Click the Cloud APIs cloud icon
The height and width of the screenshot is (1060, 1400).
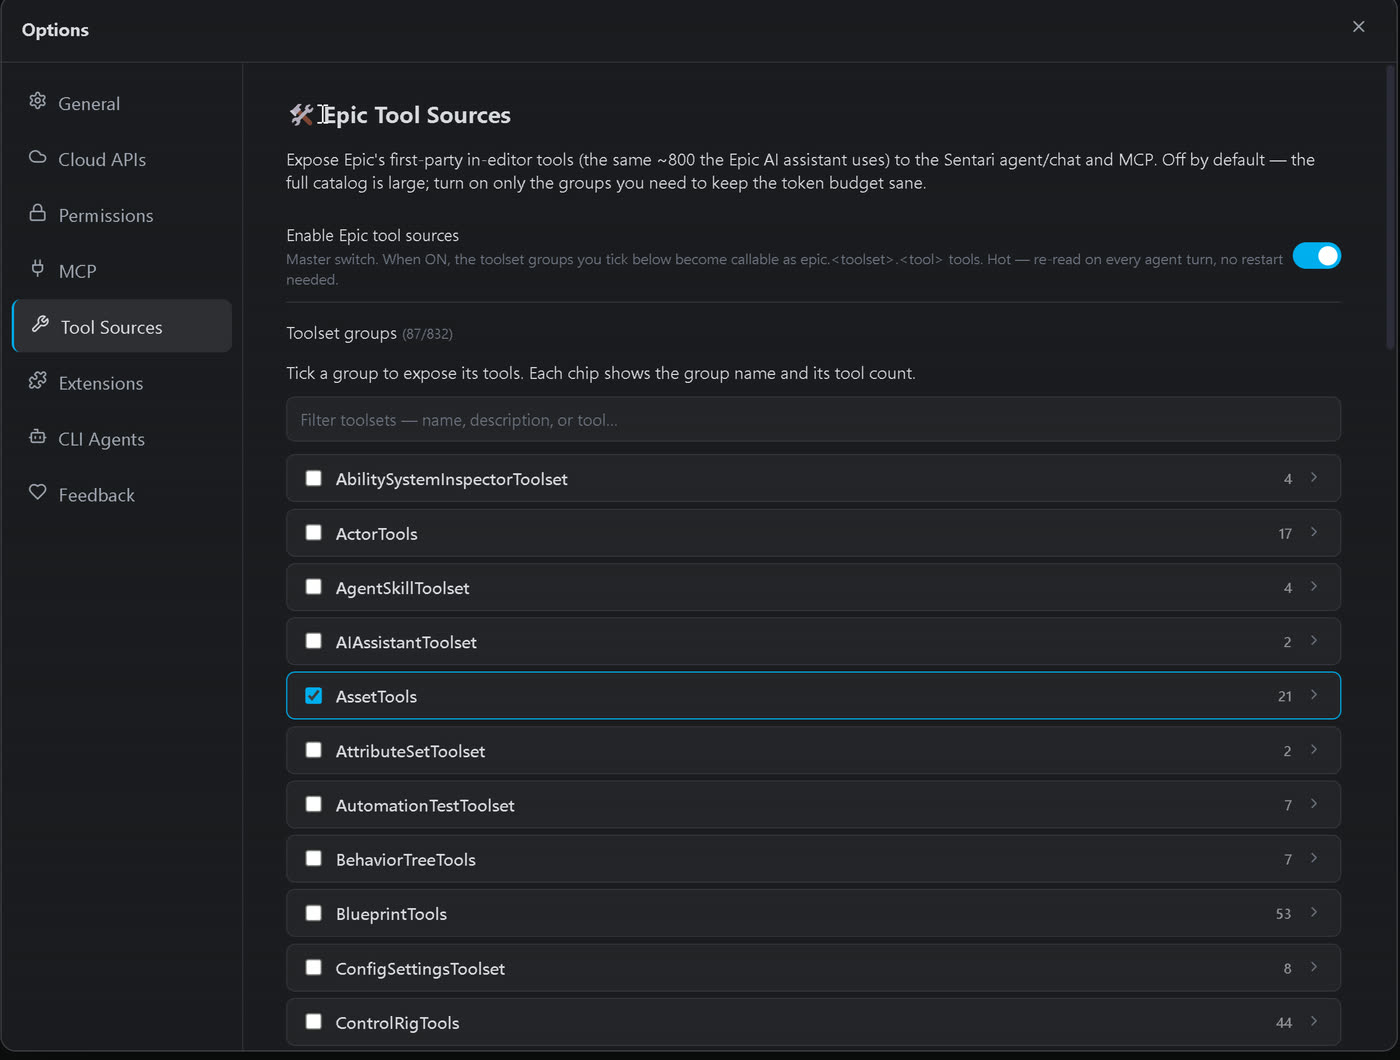[x=38, y=157]
